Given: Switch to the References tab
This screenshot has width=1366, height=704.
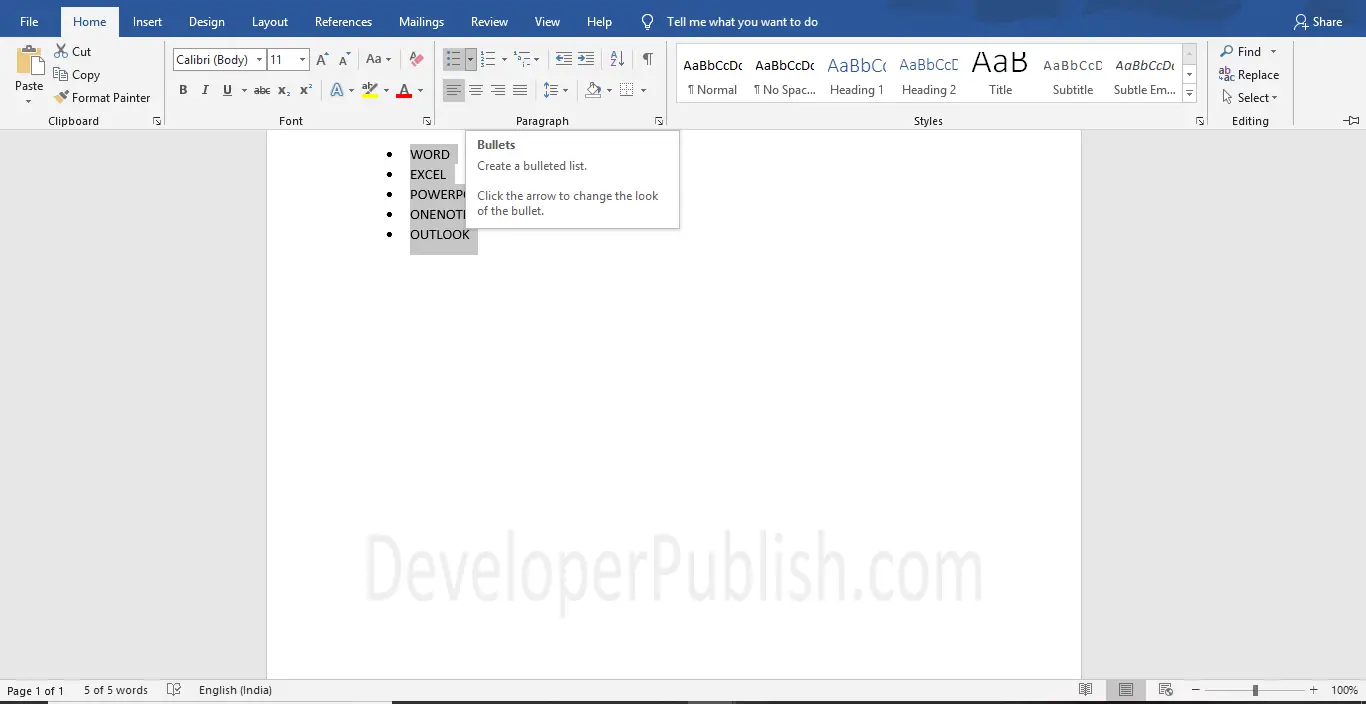Looking at the screenshot, I should pos(343,22).
